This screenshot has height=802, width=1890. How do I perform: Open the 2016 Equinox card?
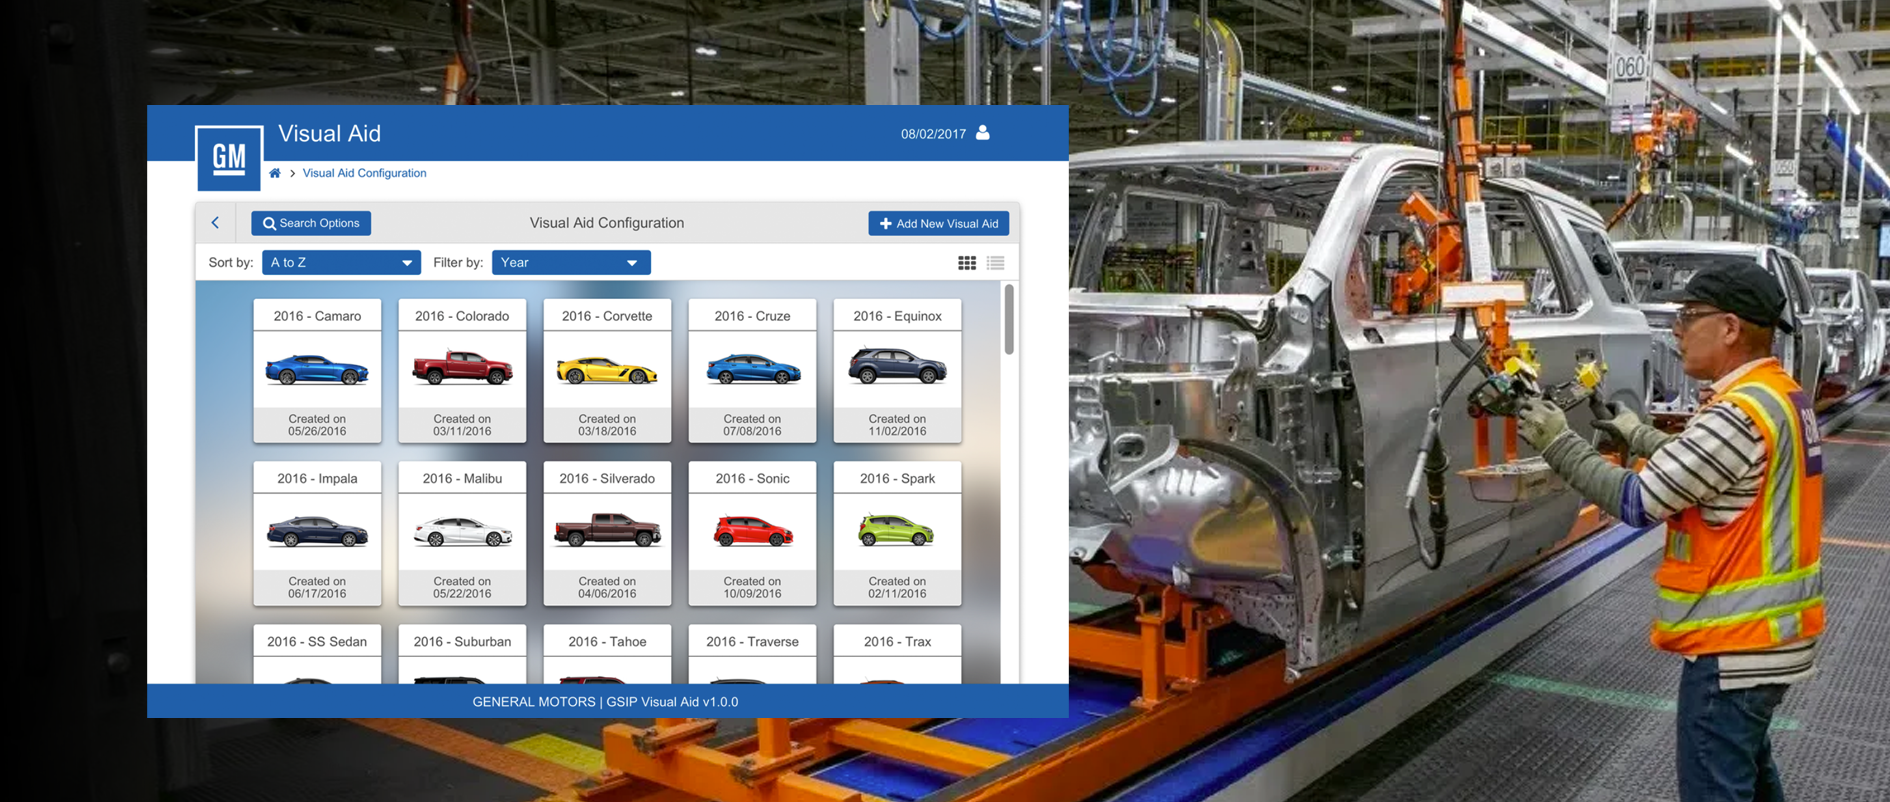click(897, 371)
